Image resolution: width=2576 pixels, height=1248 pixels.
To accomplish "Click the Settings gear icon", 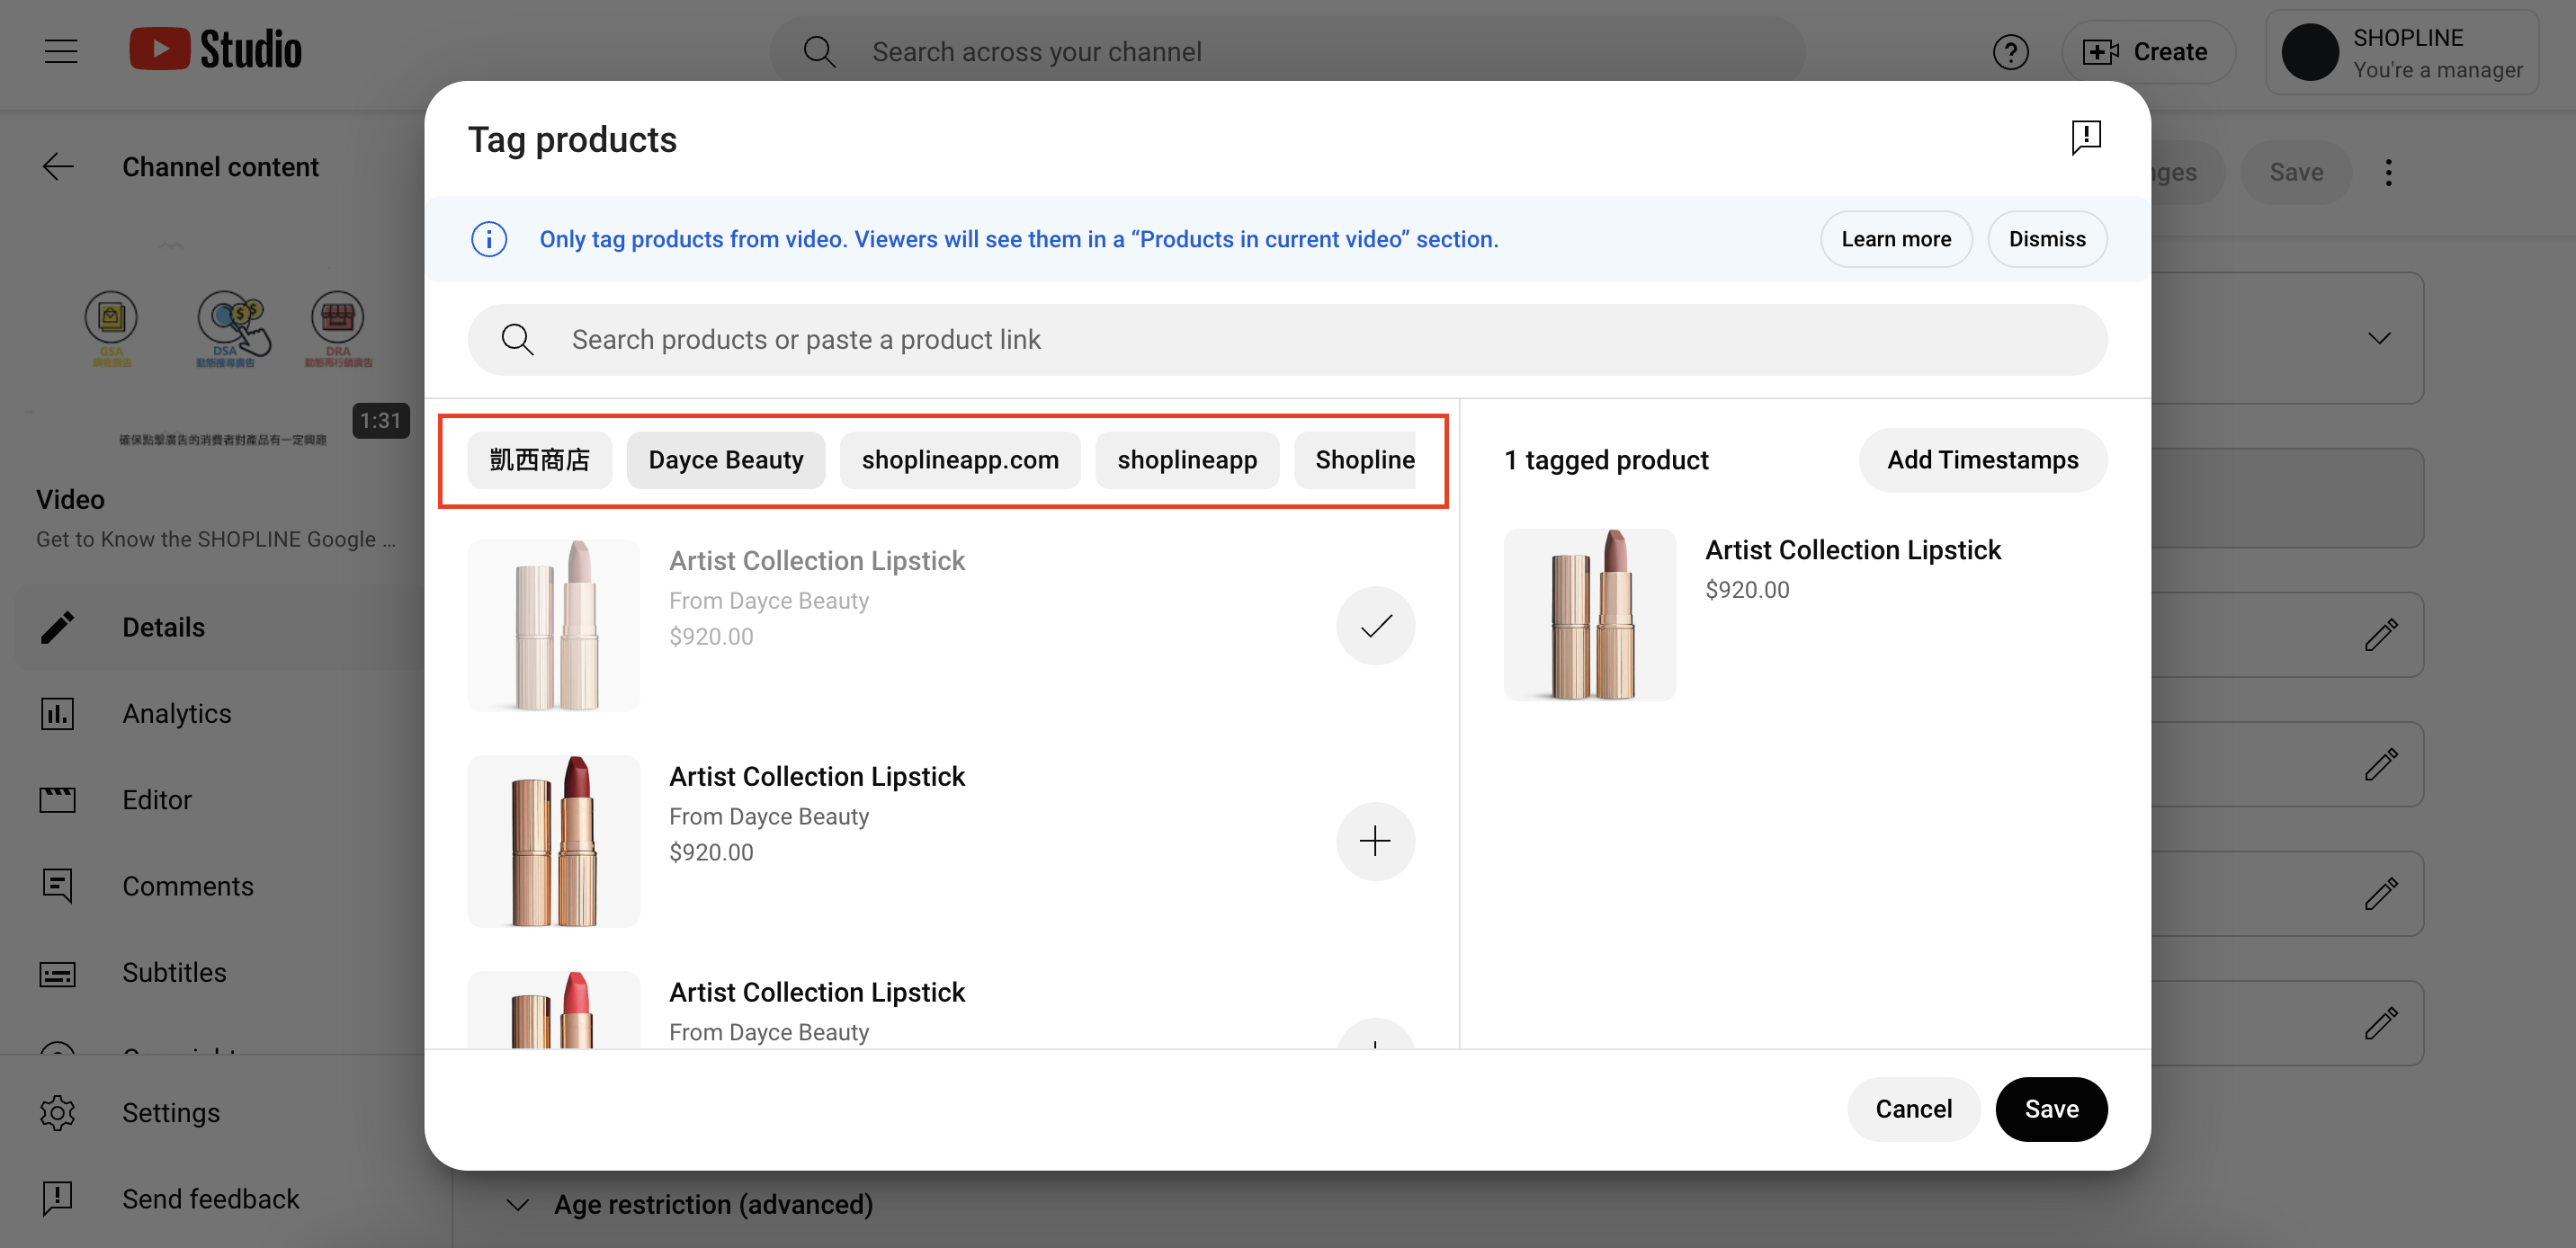I will [x=57, y=1112].
